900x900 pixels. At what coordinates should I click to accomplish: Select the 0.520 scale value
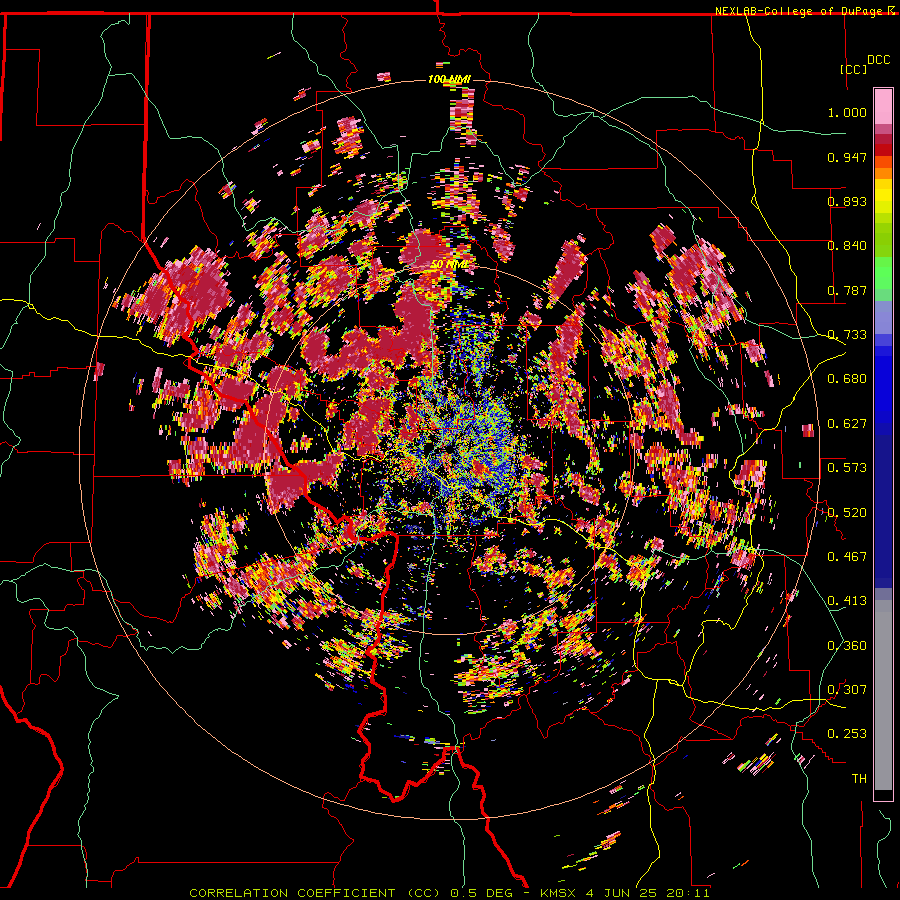pyautogui.click(x=847, y=513)
